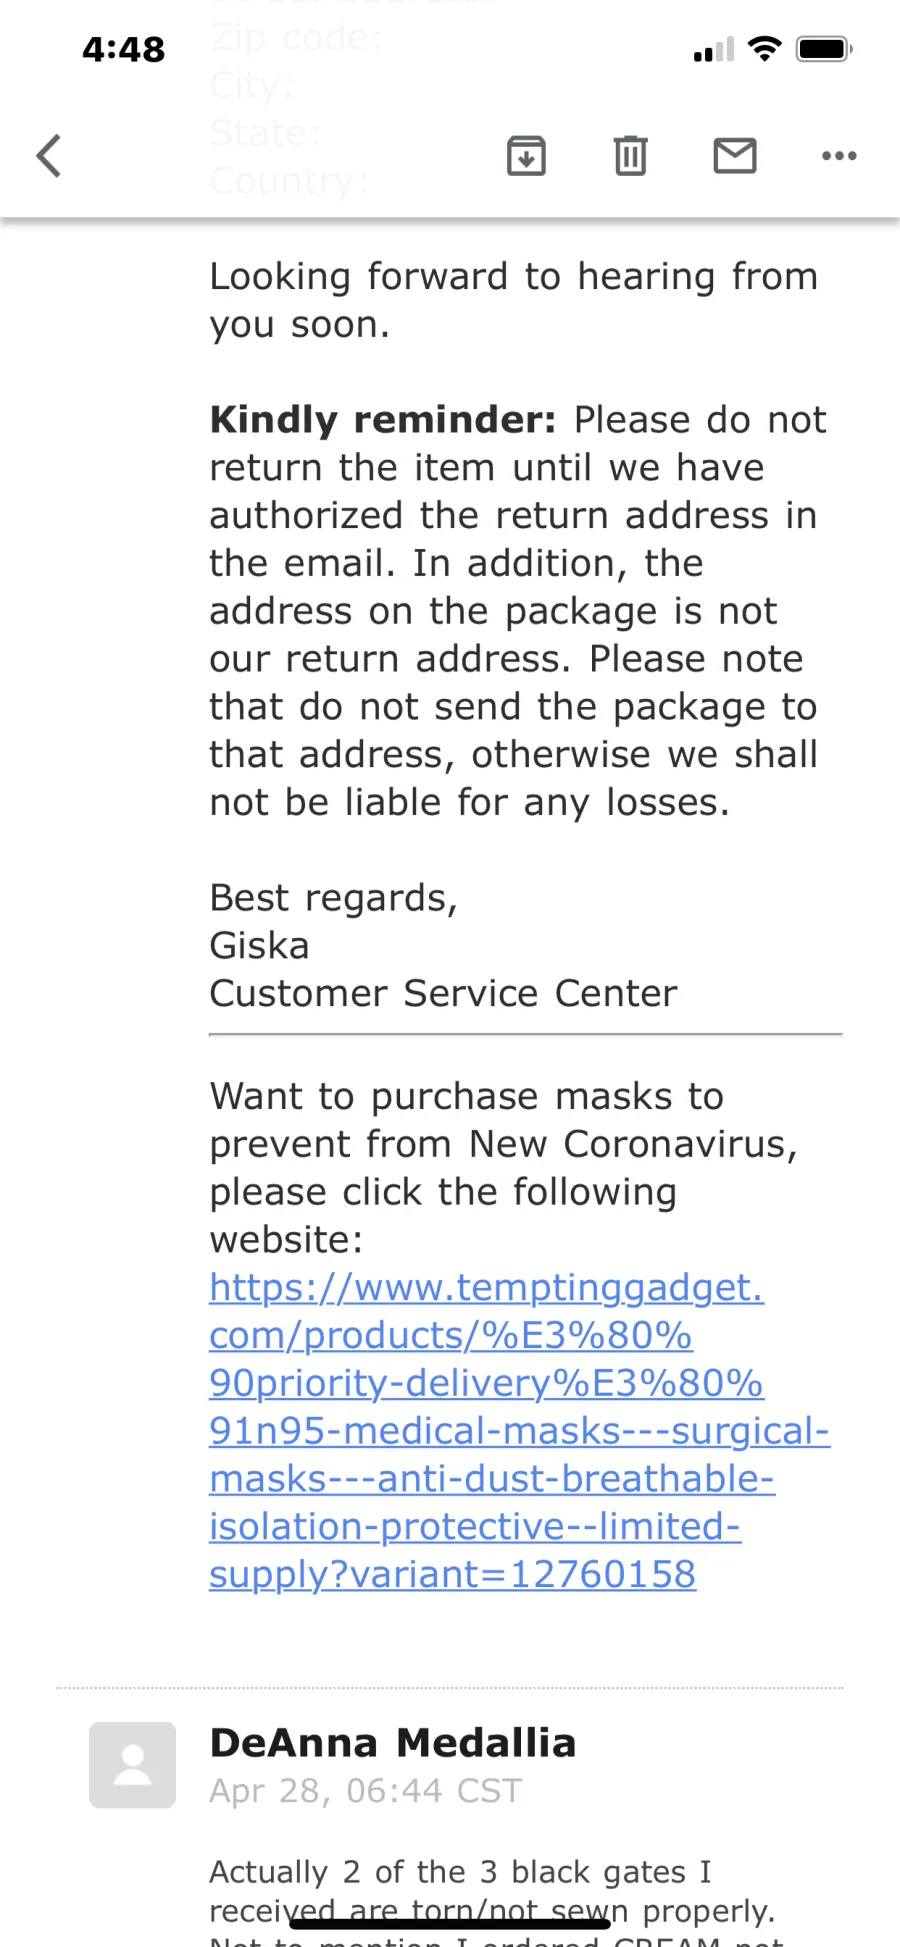Tap the name "Giska" in the signature
The height and width of the screenshot is (1947, 900).
pos(259,946)
